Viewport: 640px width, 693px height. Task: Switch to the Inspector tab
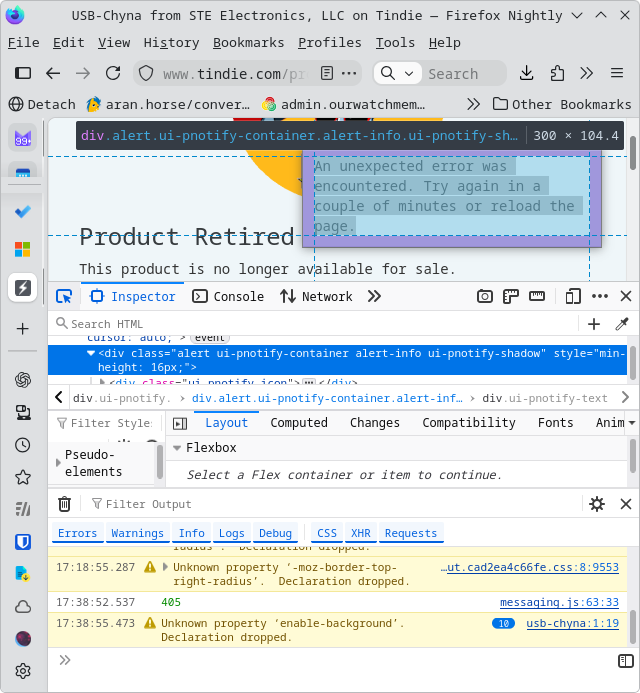pos(133,297)
